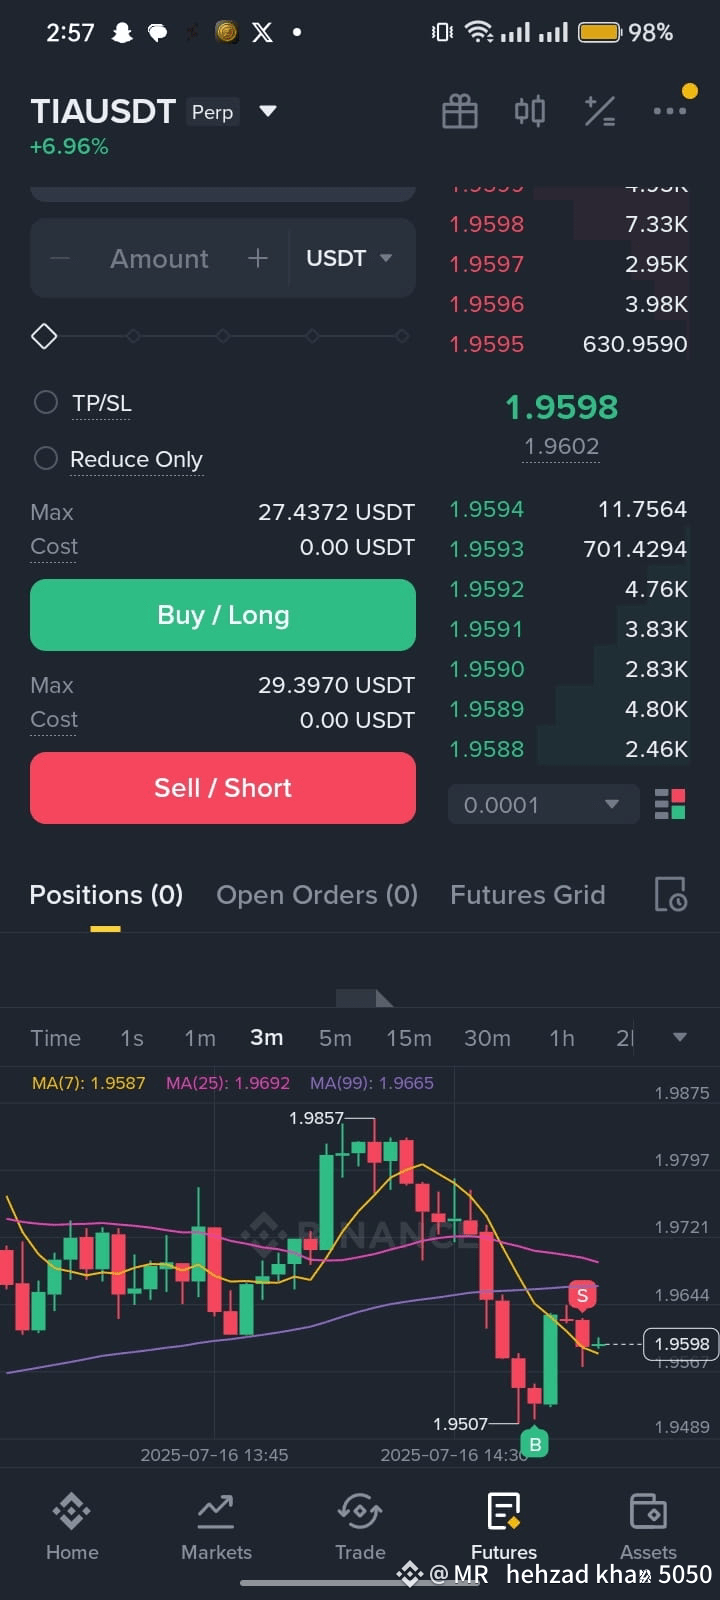
Task: Tap the Sell / Short button
Action: (223, 788)
